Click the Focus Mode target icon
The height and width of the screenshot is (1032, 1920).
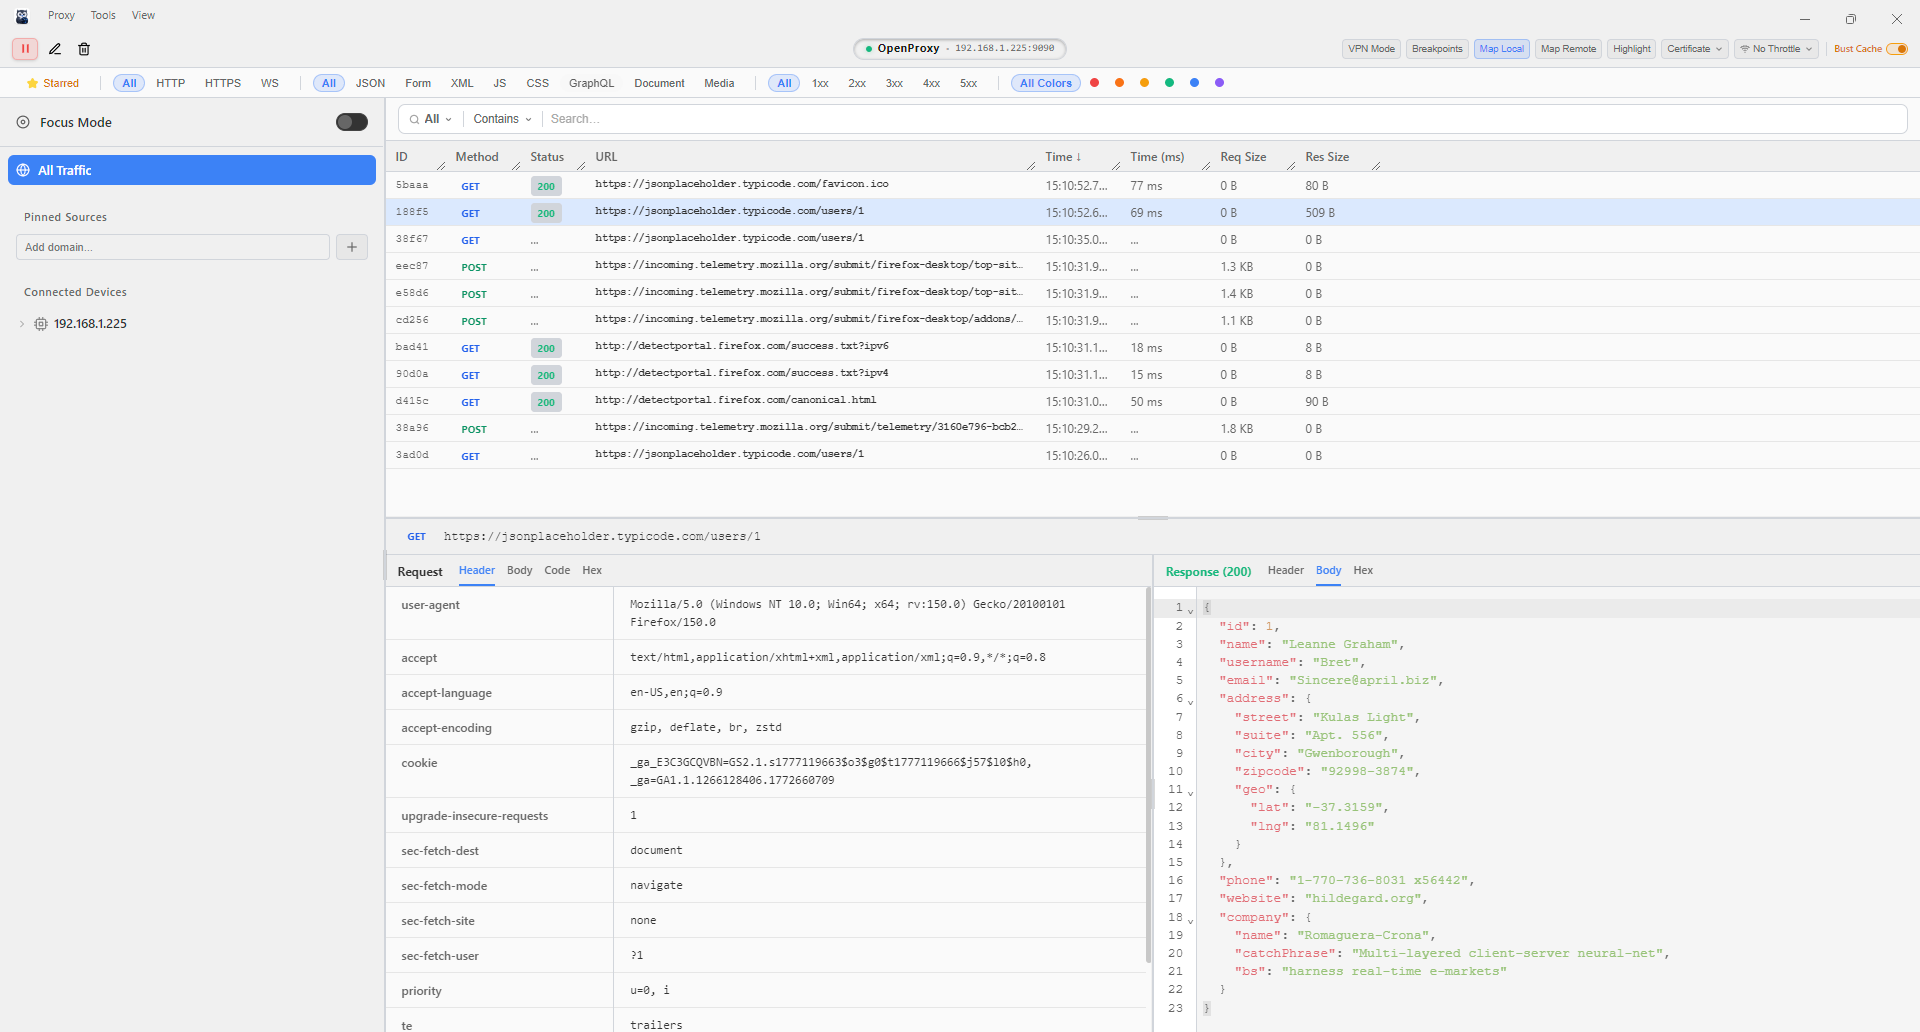tap(23, 122)
